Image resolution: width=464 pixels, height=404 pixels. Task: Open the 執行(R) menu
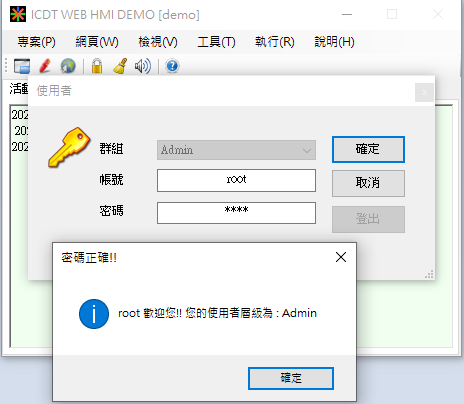[x=275, y=42]
